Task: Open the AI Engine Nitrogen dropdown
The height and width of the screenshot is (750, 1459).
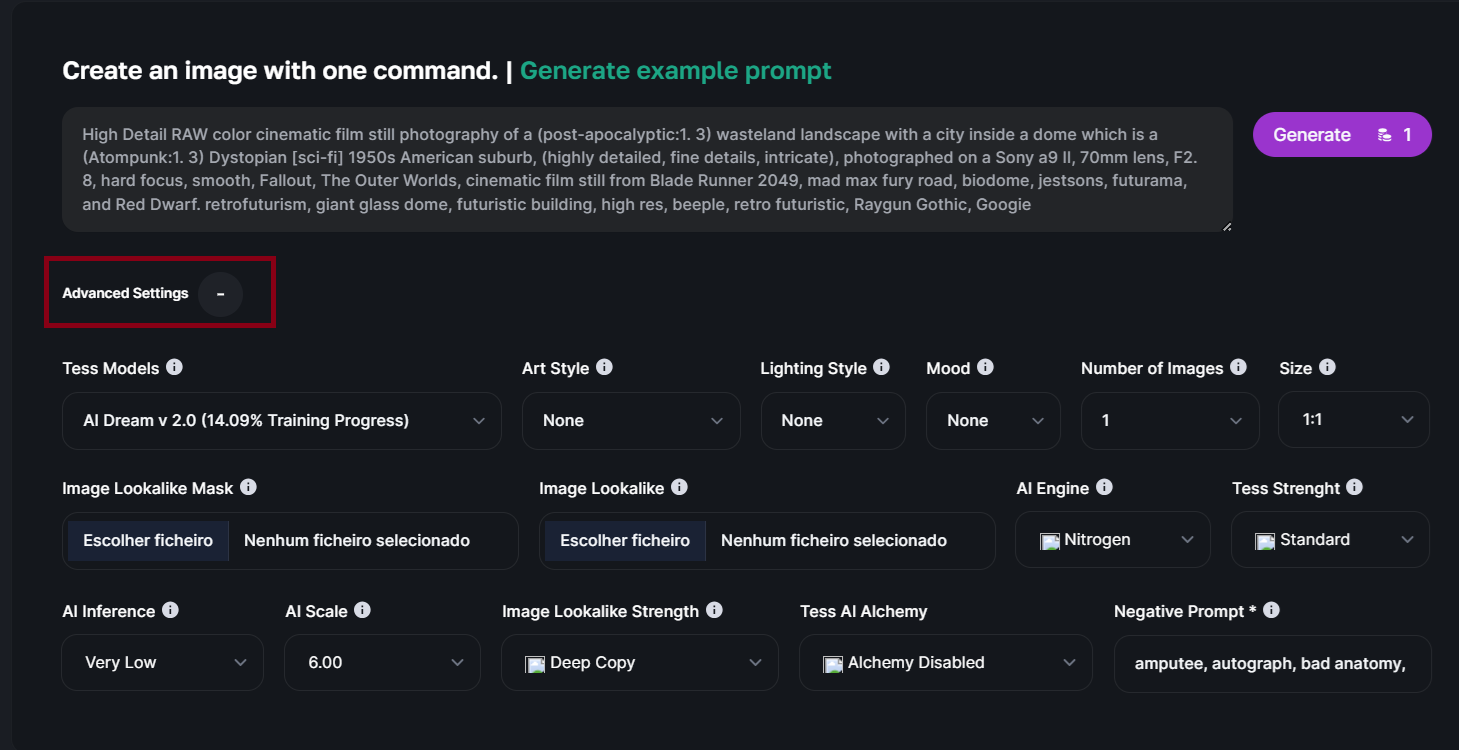Action: tap(1113, 540)
